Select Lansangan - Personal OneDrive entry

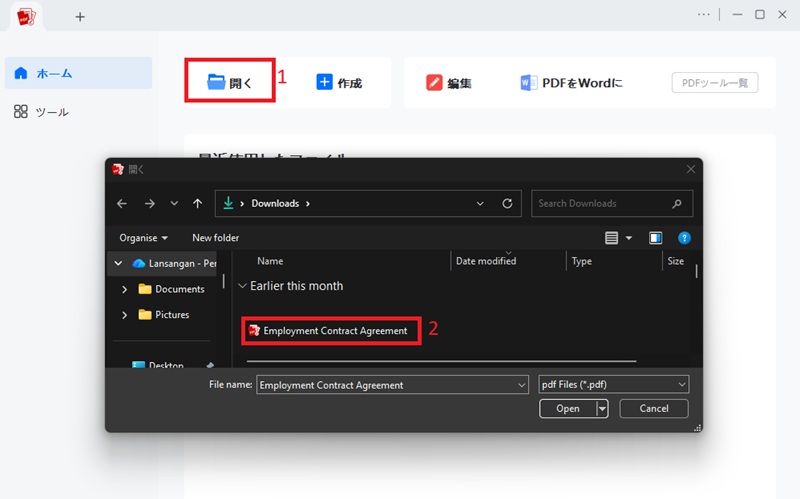click(x=174, y=263)
